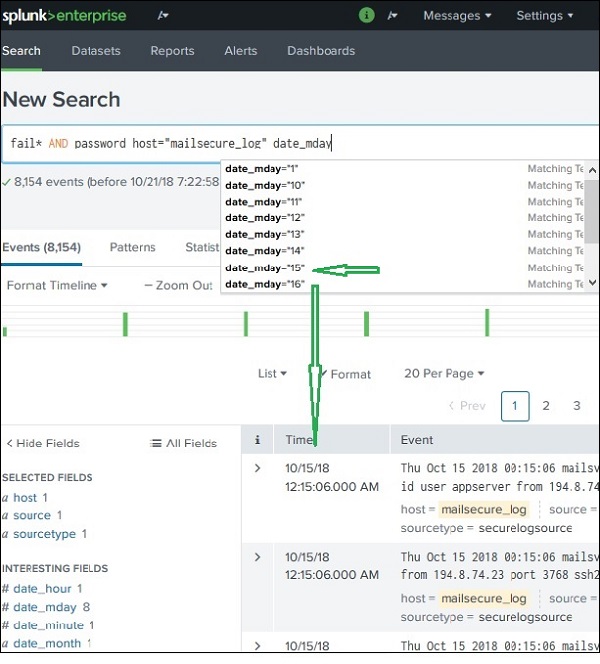
Task: Open the Dashboards navigation tab
Action: [321, 51]
